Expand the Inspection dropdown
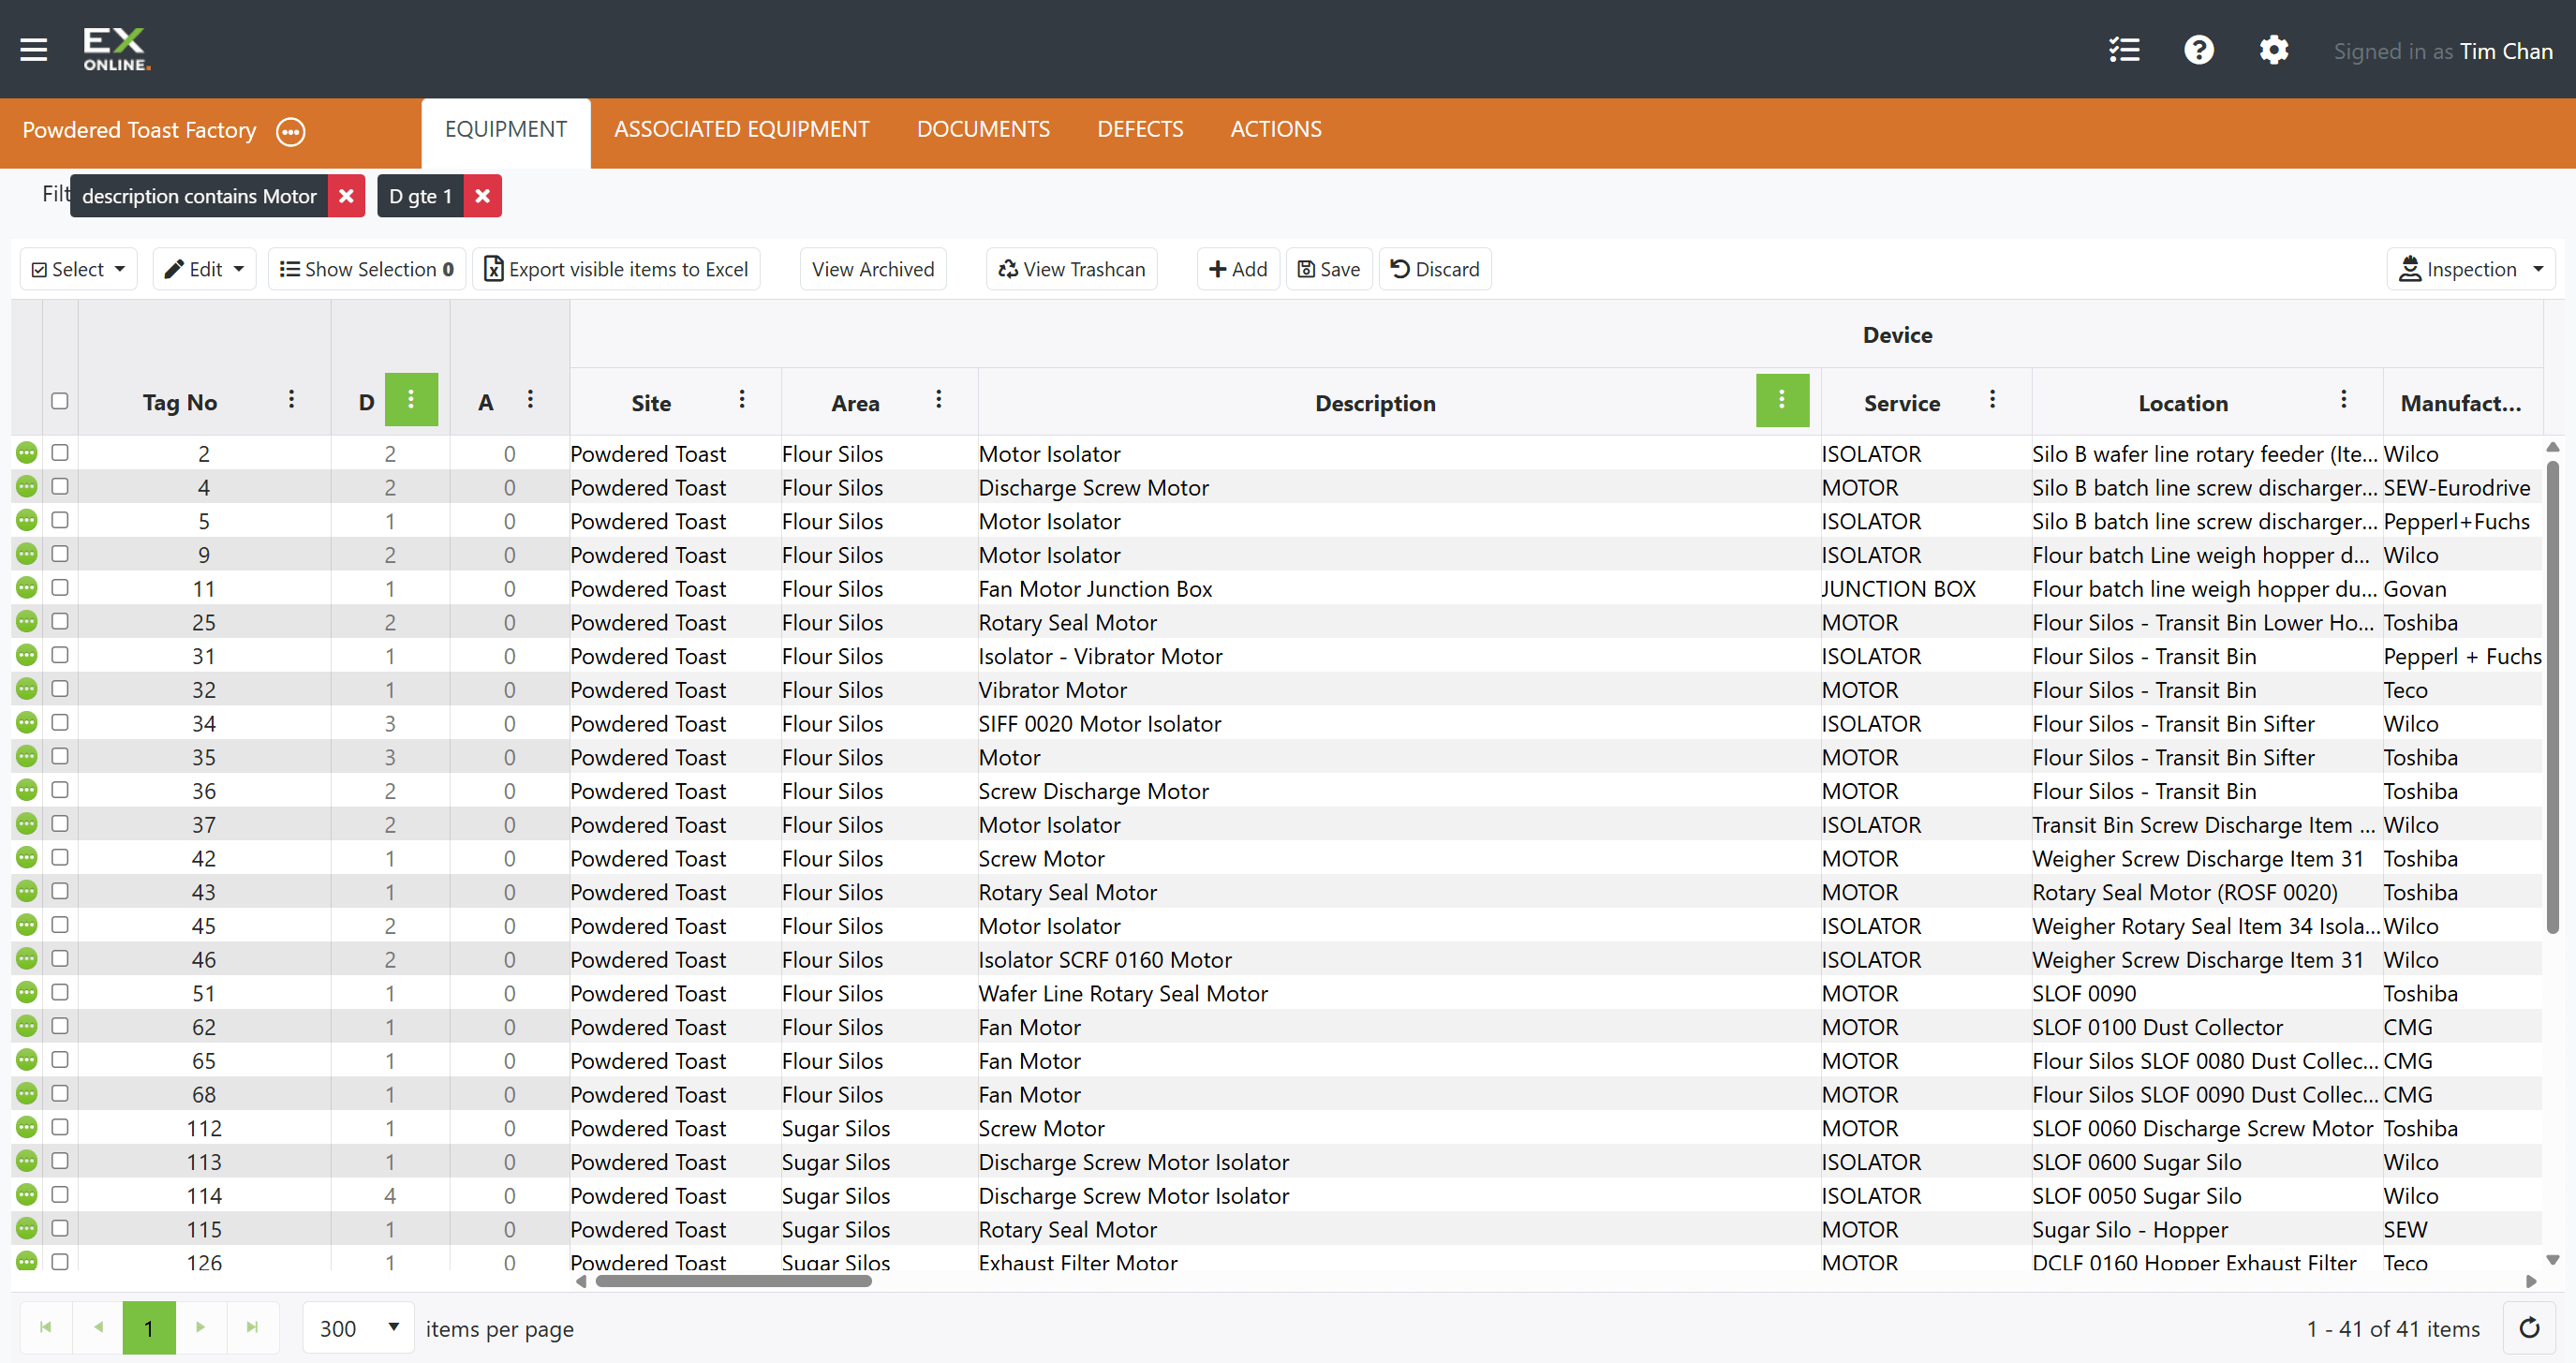The width and height of the screenshot is (2576, 1363). [x=2471, y=269]
